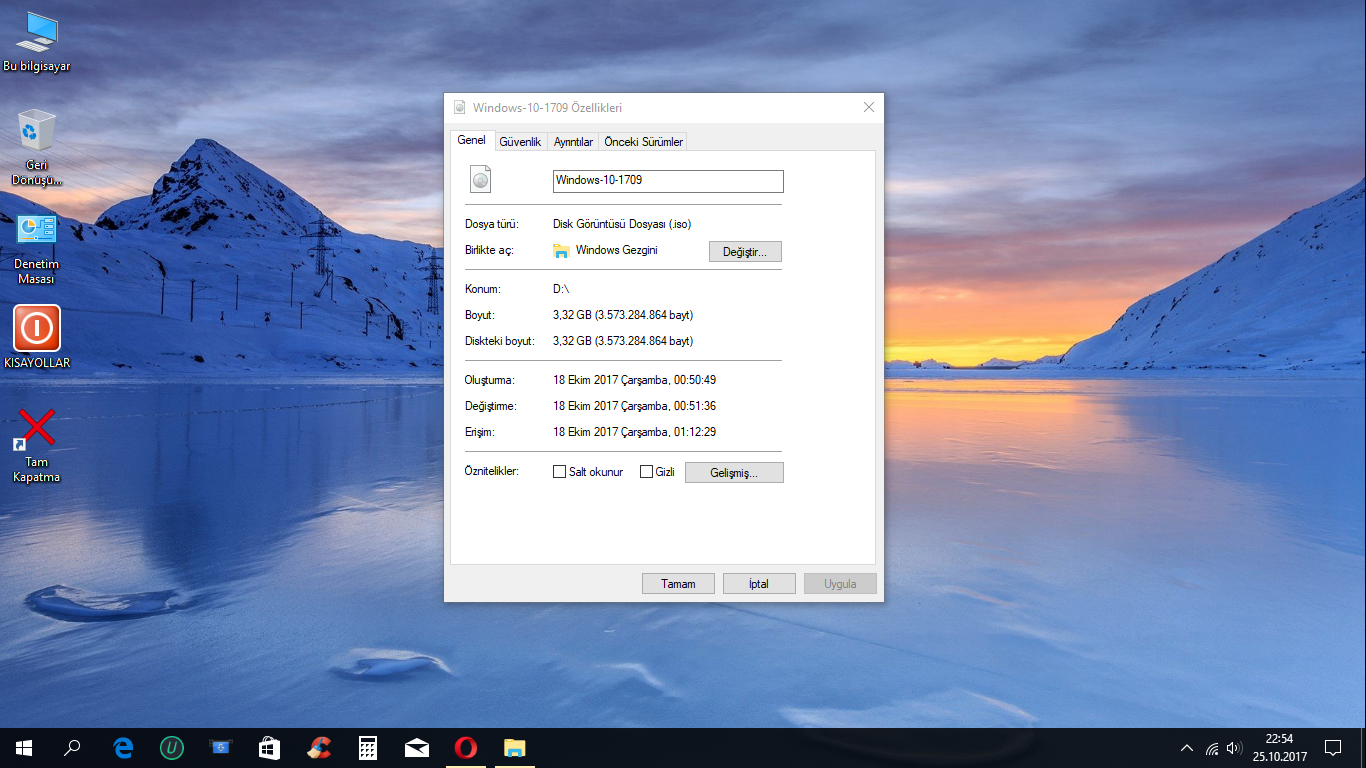Click the Windows Gezgini folder icon
Screen dimensions: 1366x768
coord(561,251)
